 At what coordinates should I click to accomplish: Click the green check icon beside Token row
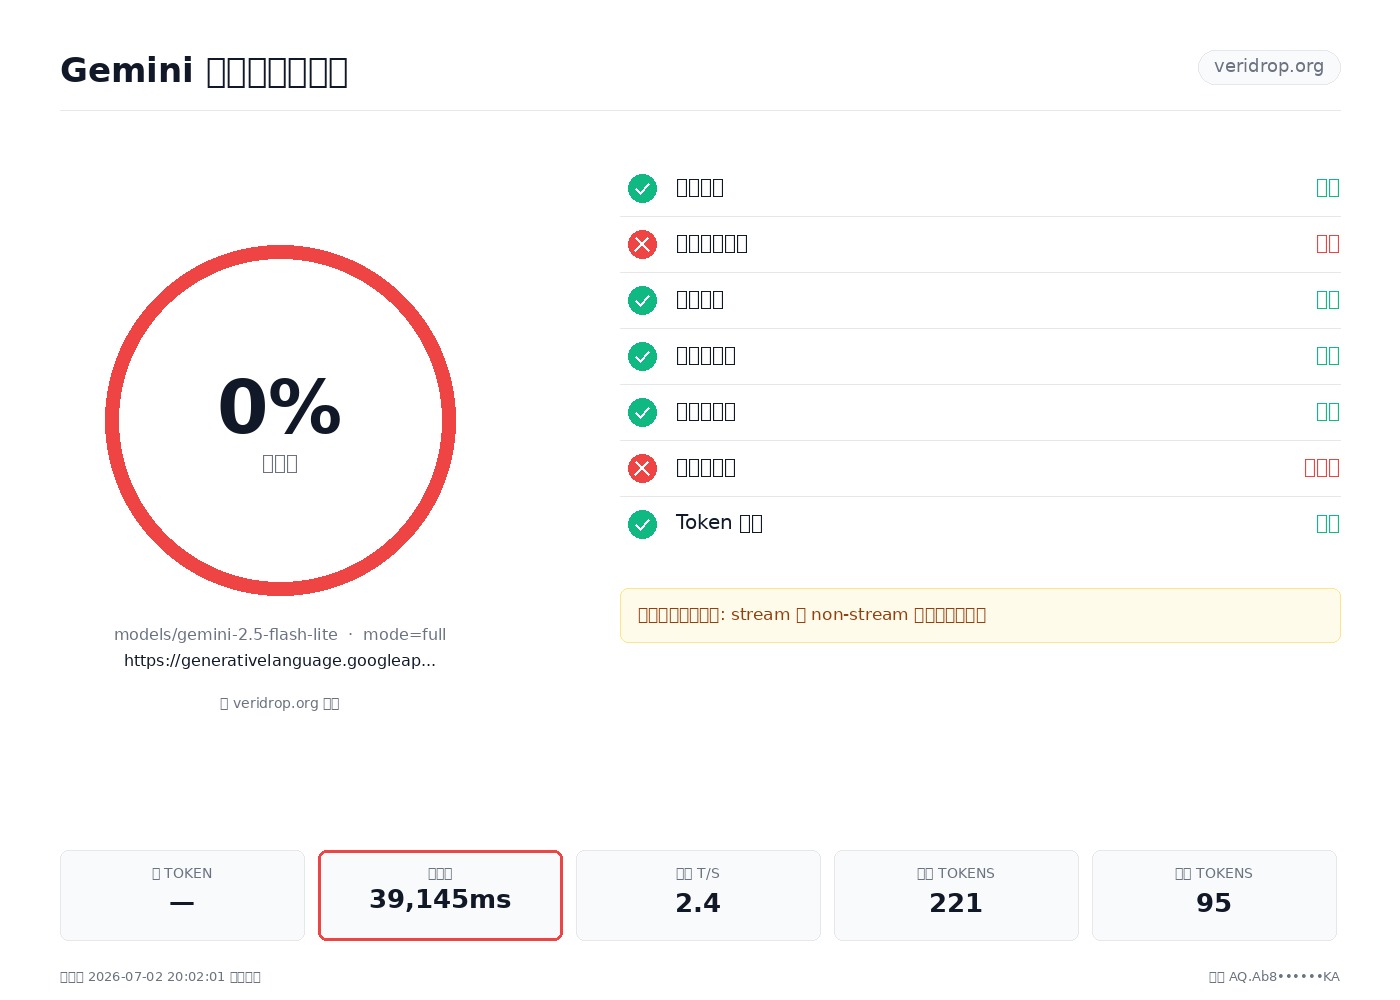click(x=642, y=524)
